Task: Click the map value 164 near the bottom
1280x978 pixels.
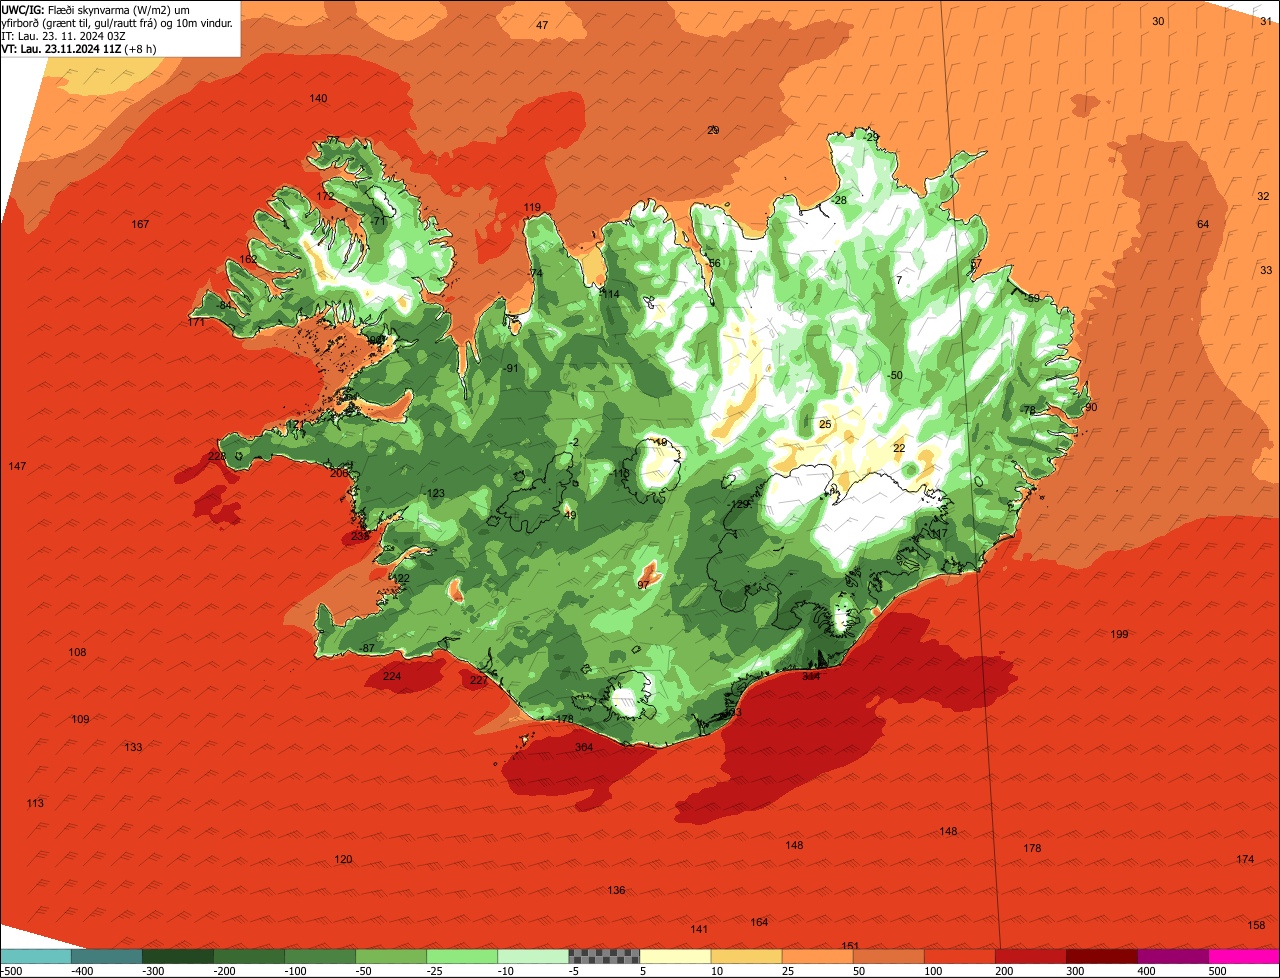Action: pos(759,922)
